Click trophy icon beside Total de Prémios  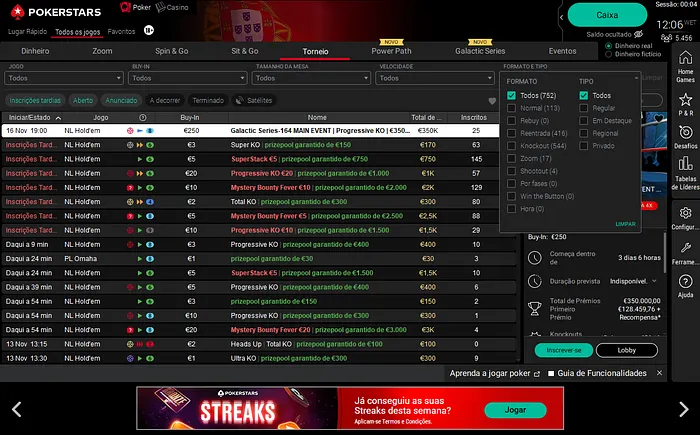pyautogui.click(x=535, y=309)
